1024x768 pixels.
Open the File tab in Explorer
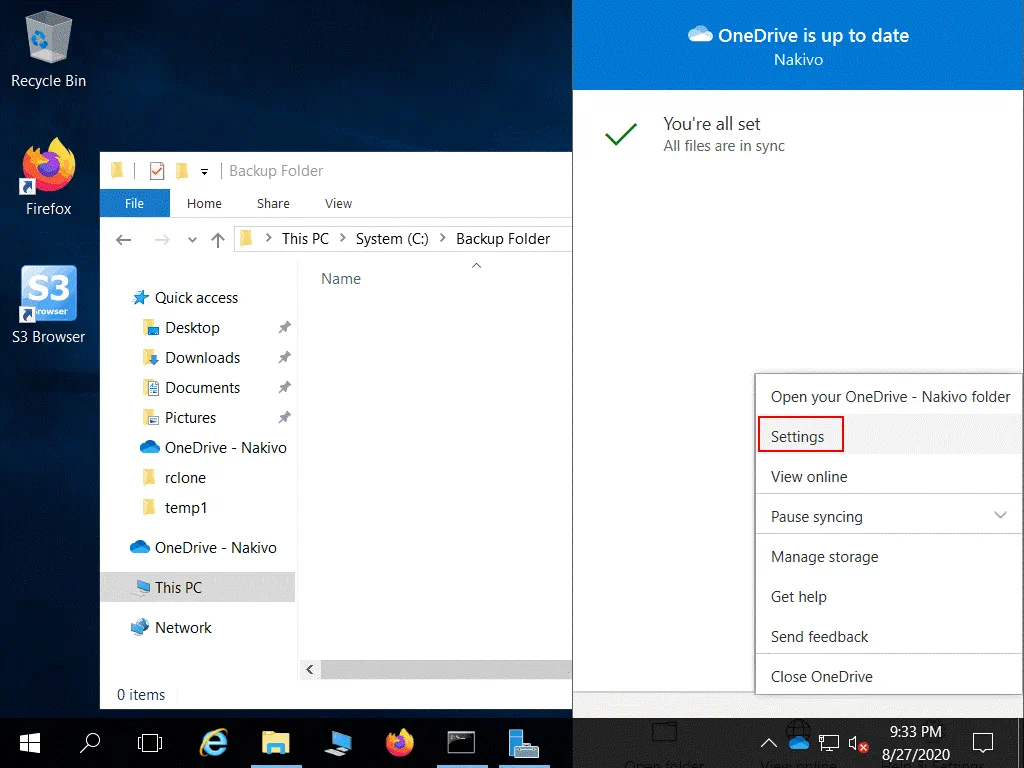tap(135, 203)
